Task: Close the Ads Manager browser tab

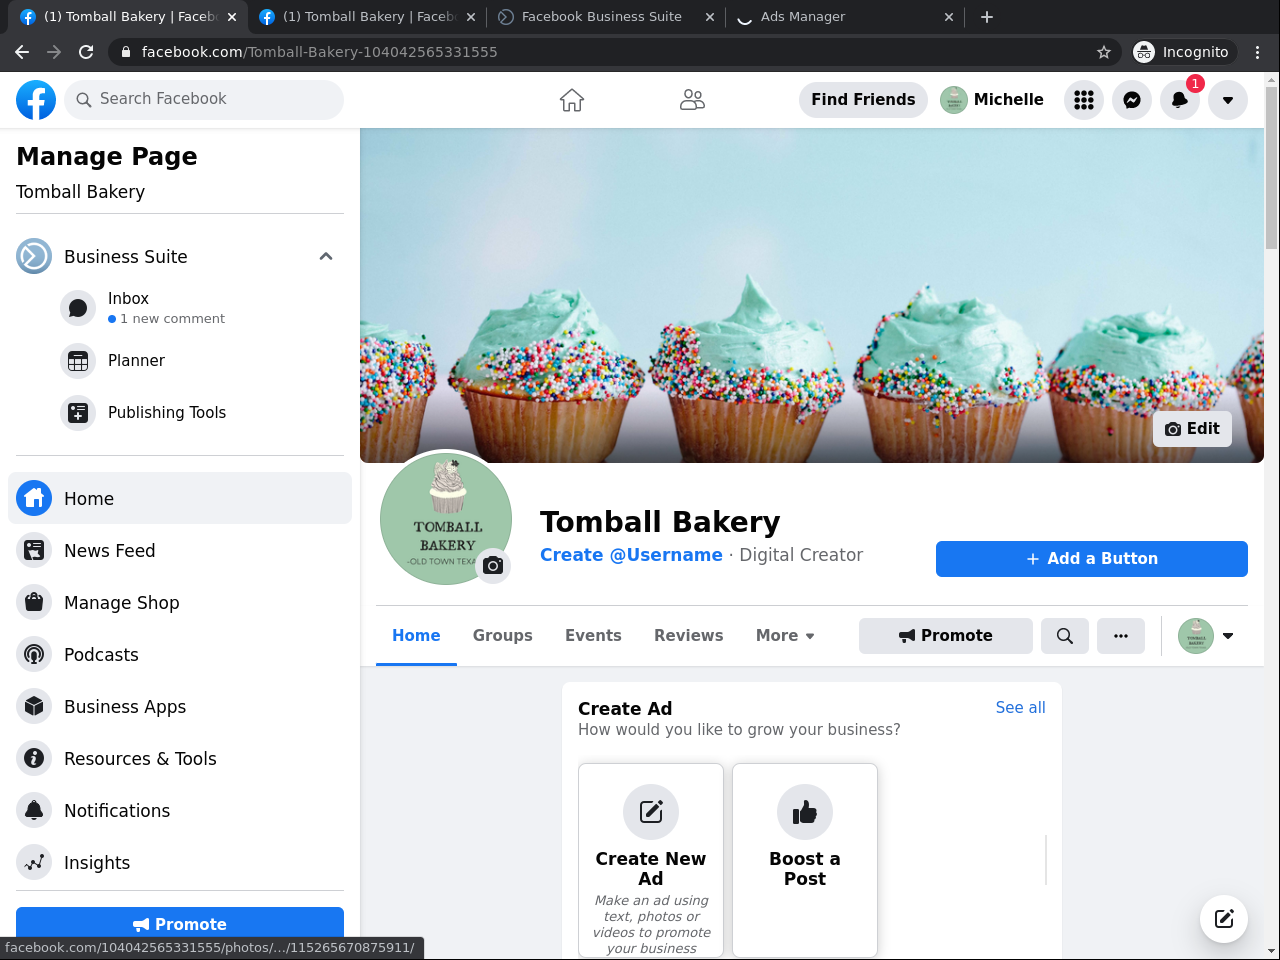Action: coord(948,17)
